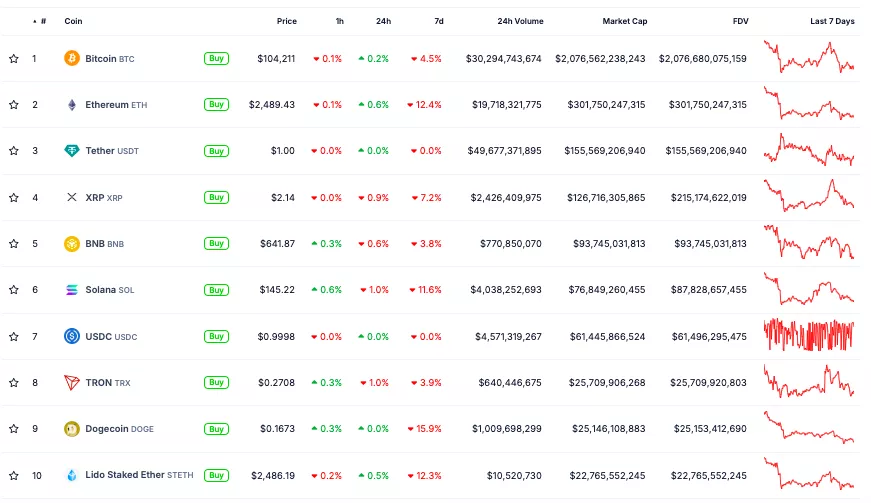Sort coins by Price column header

287,20
